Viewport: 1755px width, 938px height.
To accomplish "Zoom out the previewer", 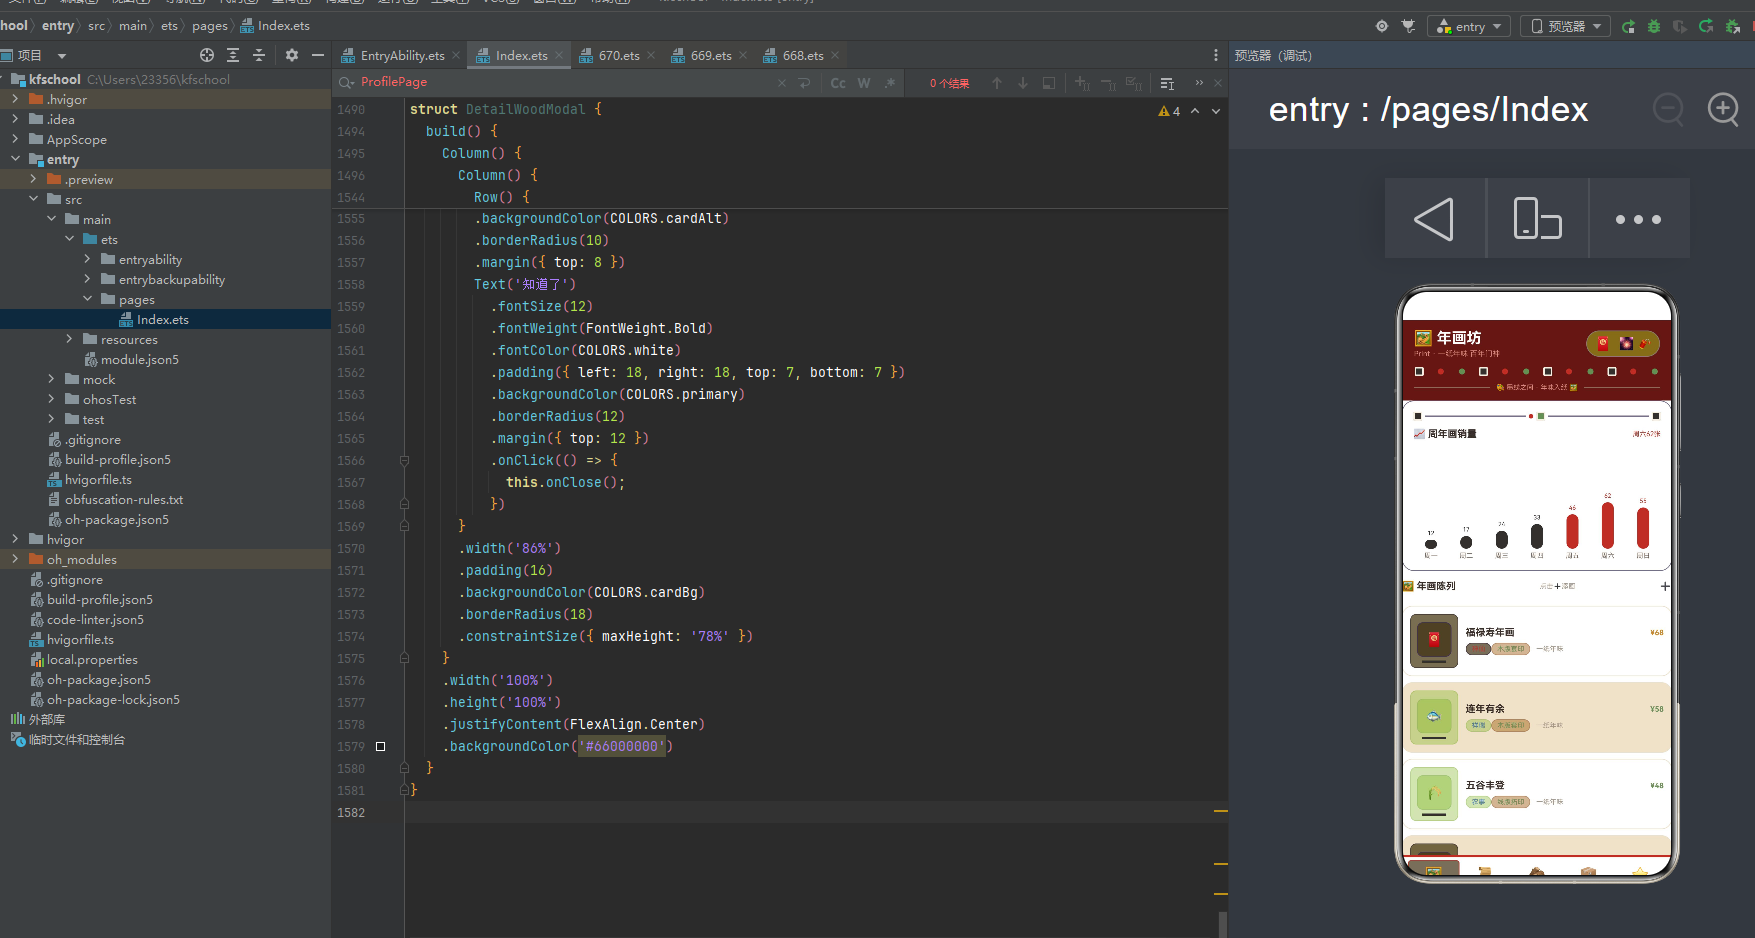I will point(1668,109).
